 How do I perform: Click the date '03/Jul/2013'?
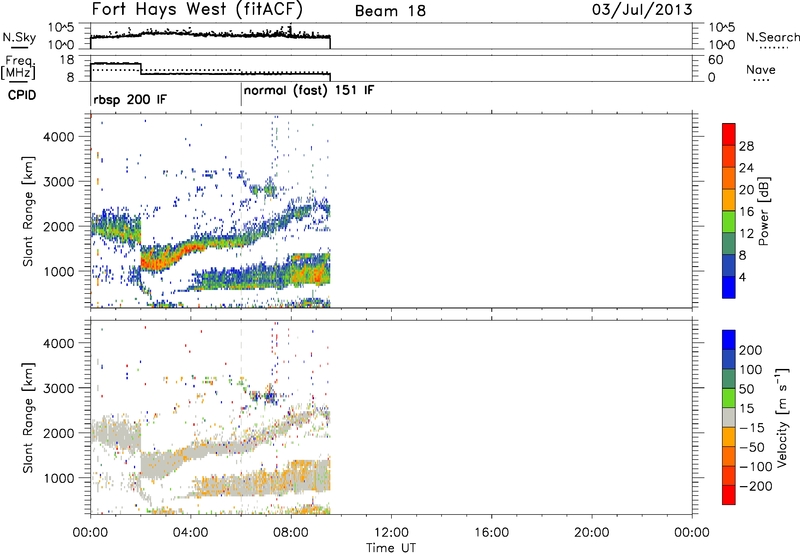[642, 10]
